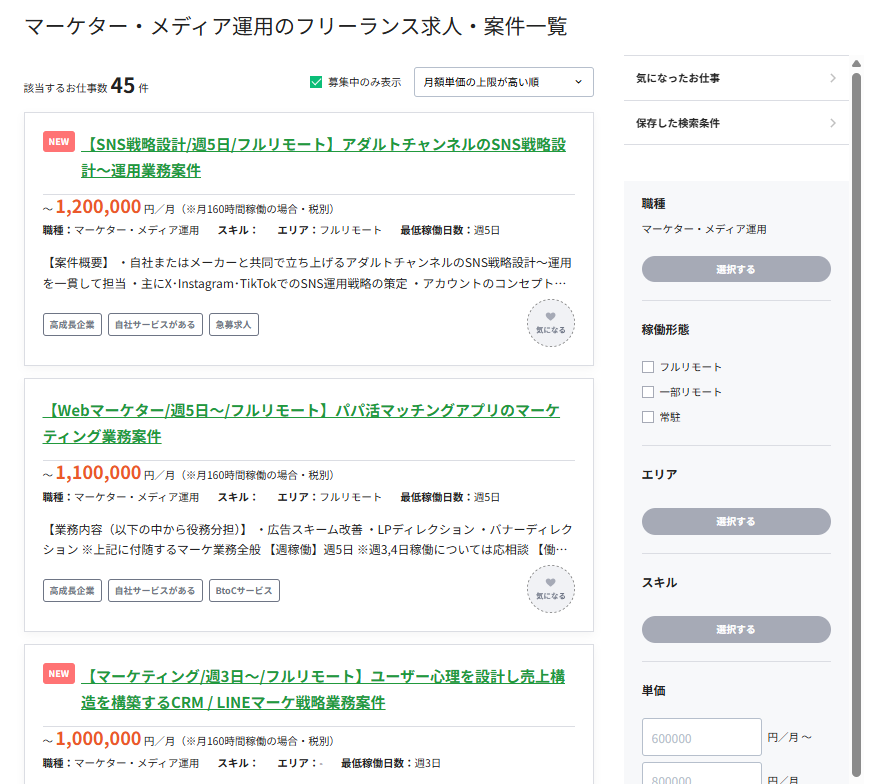Tick the 常駐 checkbox
877x784 pixels.
coord(648,417)
